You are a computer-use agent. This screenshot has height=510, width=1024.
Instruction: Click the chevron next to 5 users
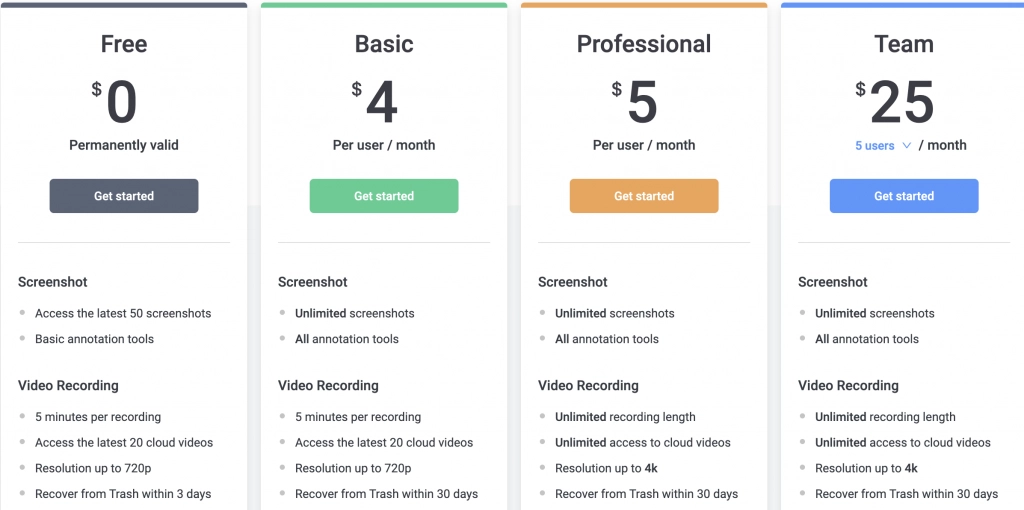(907, 146)
